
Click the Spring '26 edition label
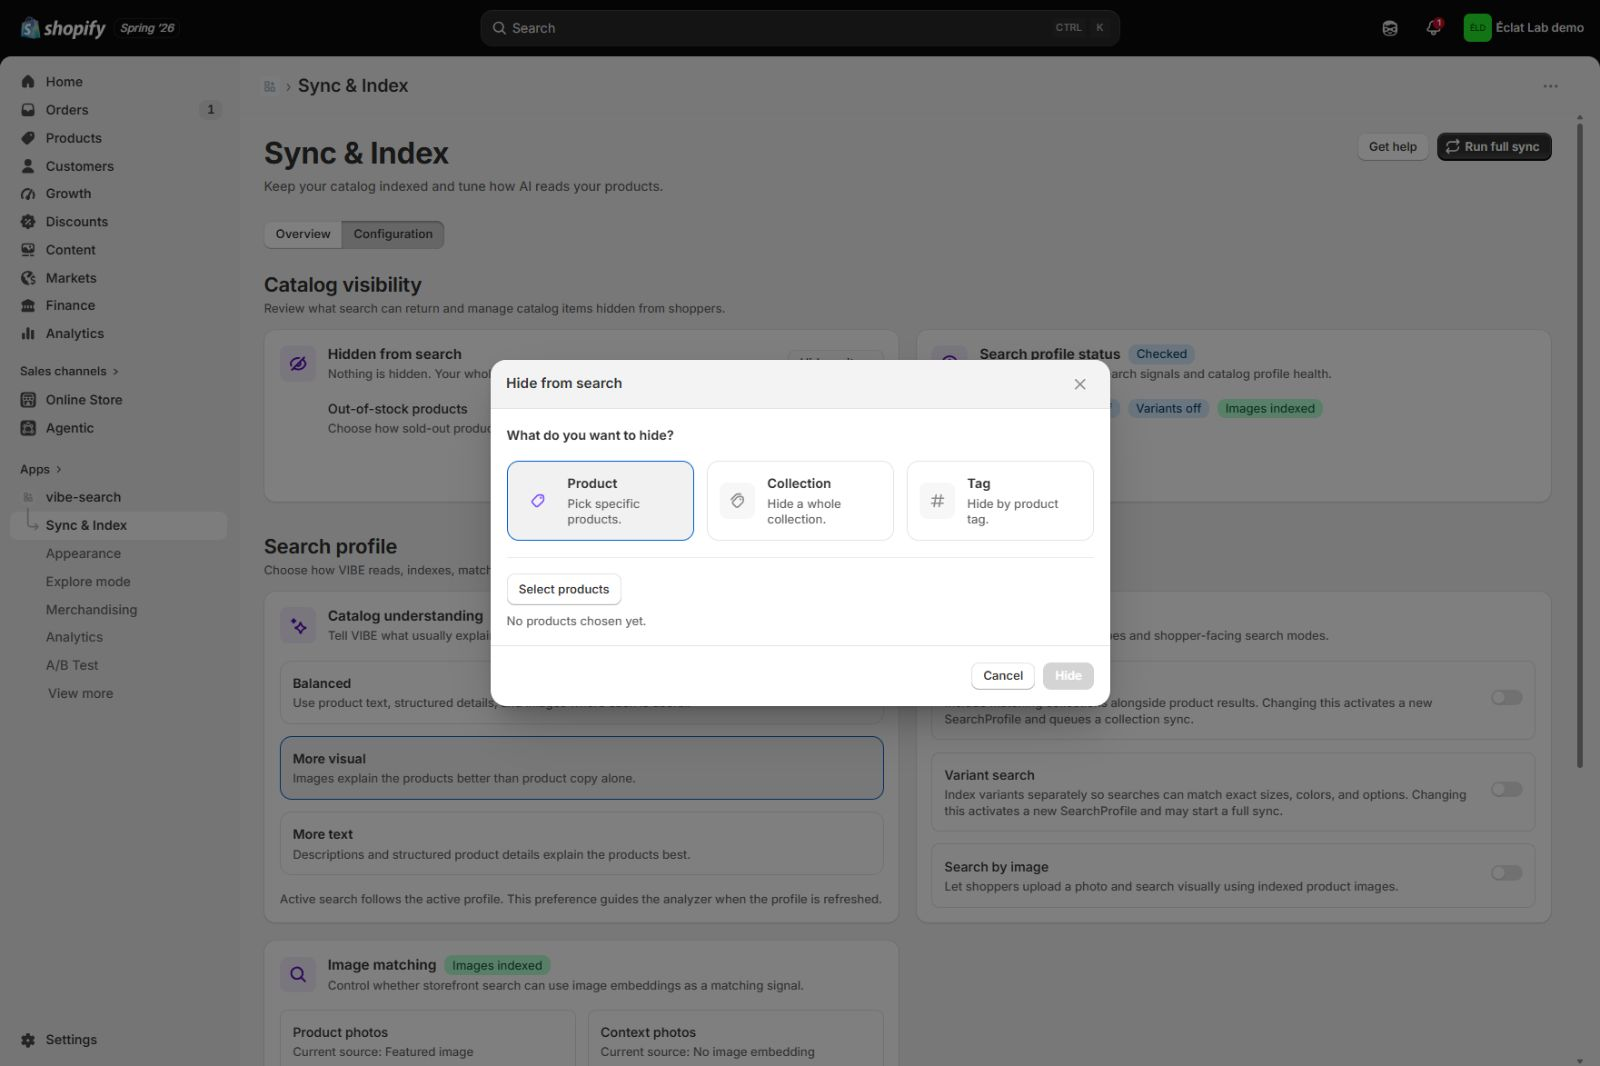[147, 28]
